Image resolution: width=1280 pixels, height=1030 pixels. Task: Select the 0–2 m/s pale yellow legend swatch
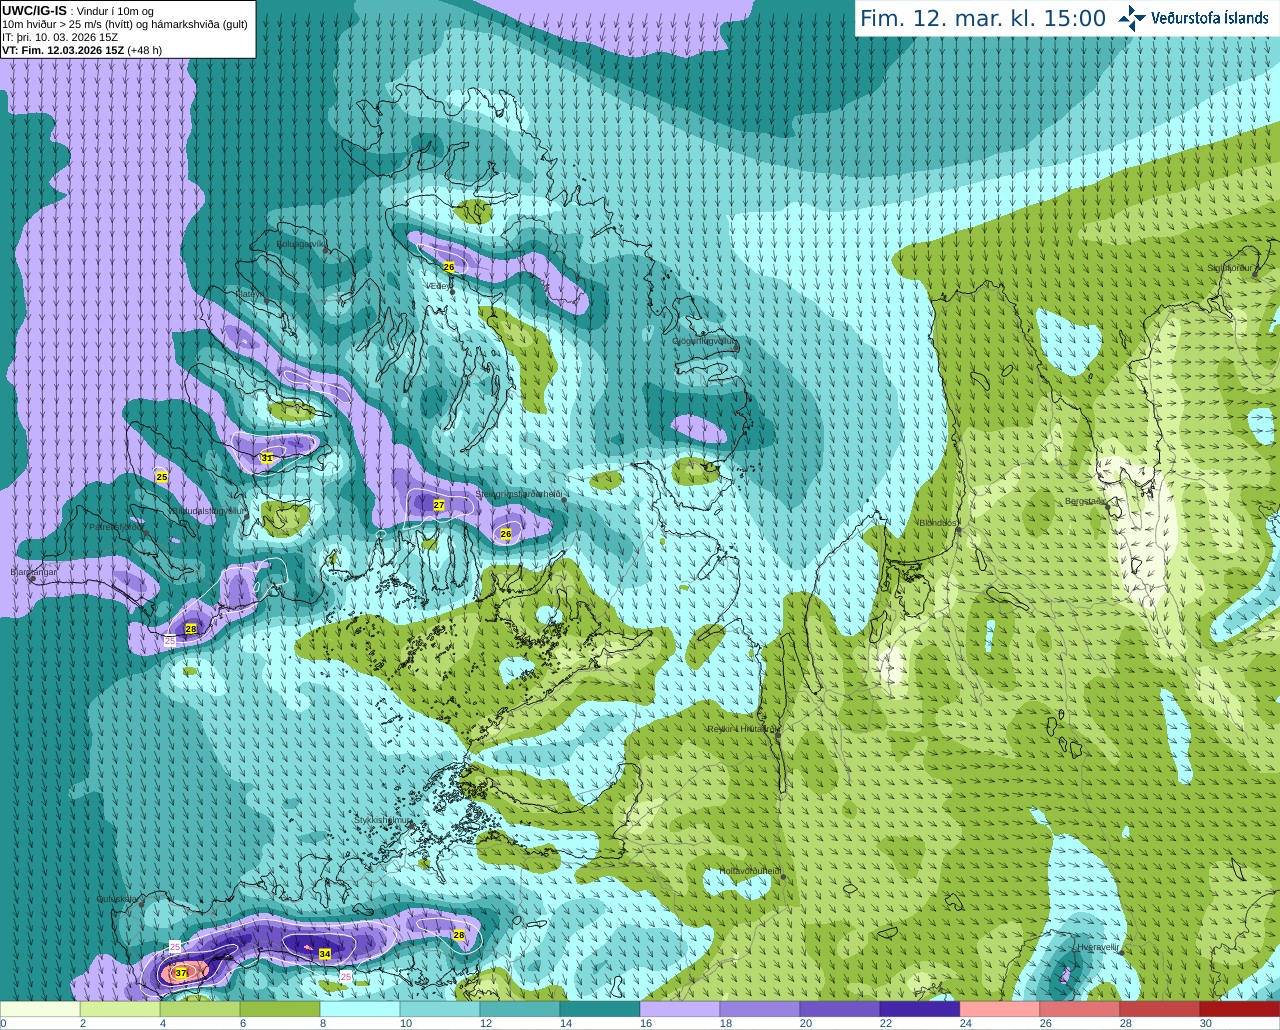tap(40, 1009)
